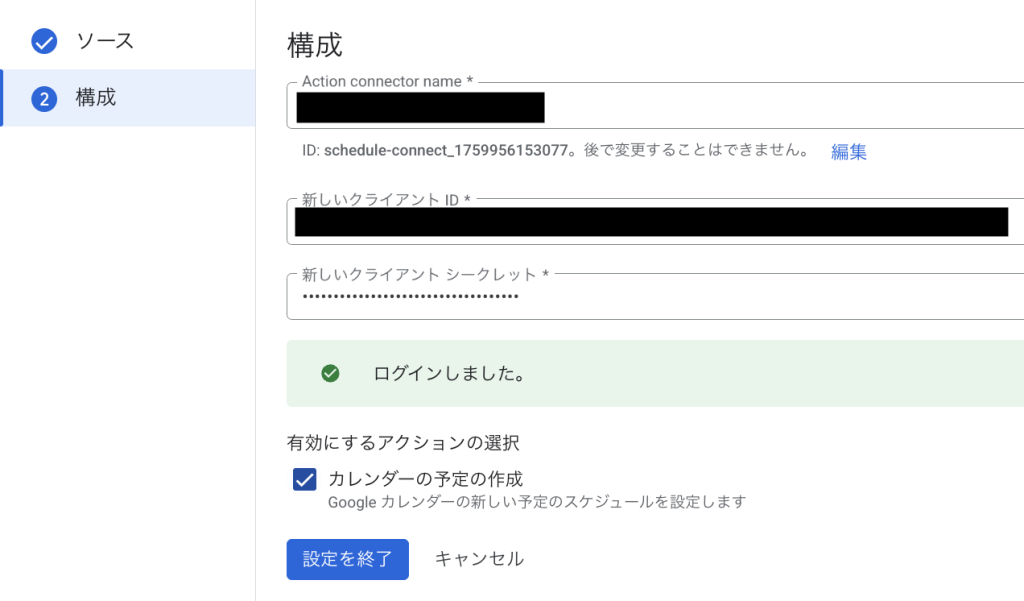The width and height of the screenshot is (1024, 601).
Task: Click the masked client secret dots
Action: (x=410, y=297)
